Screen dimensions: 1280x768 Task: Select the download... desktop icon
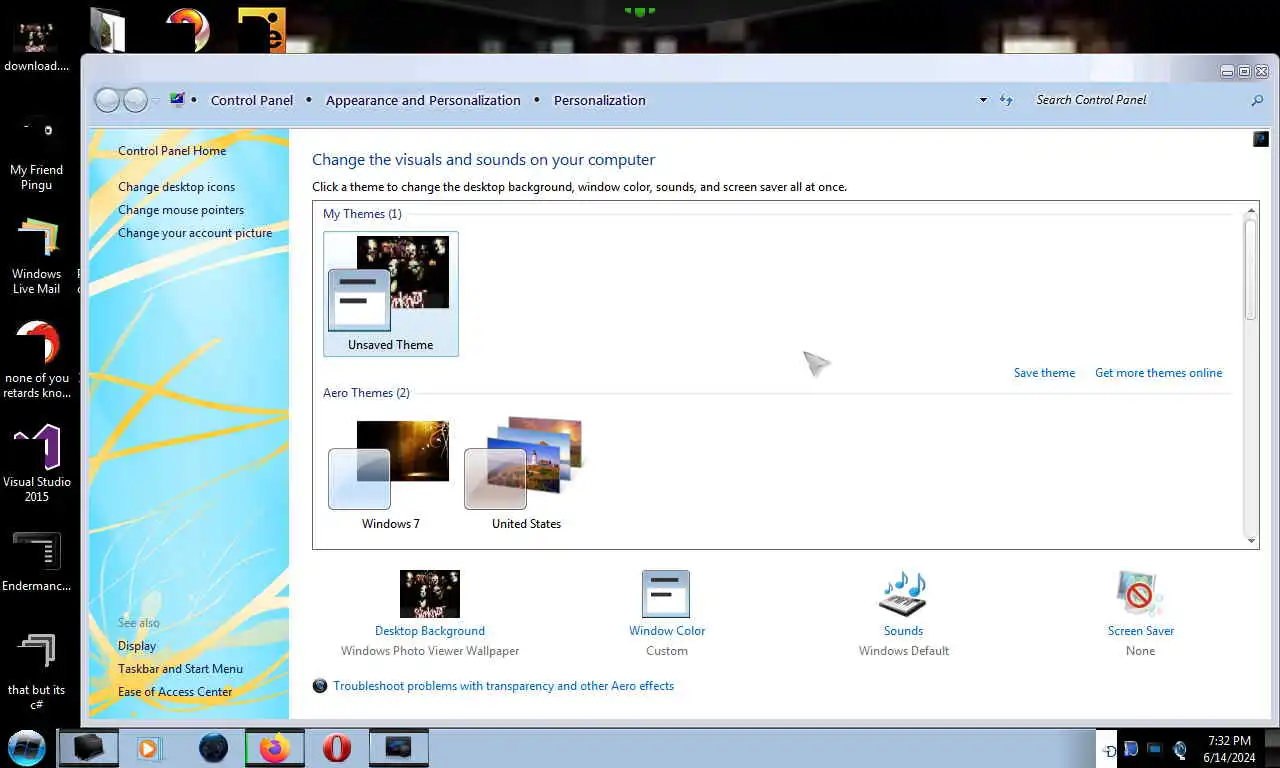point(36,46)
